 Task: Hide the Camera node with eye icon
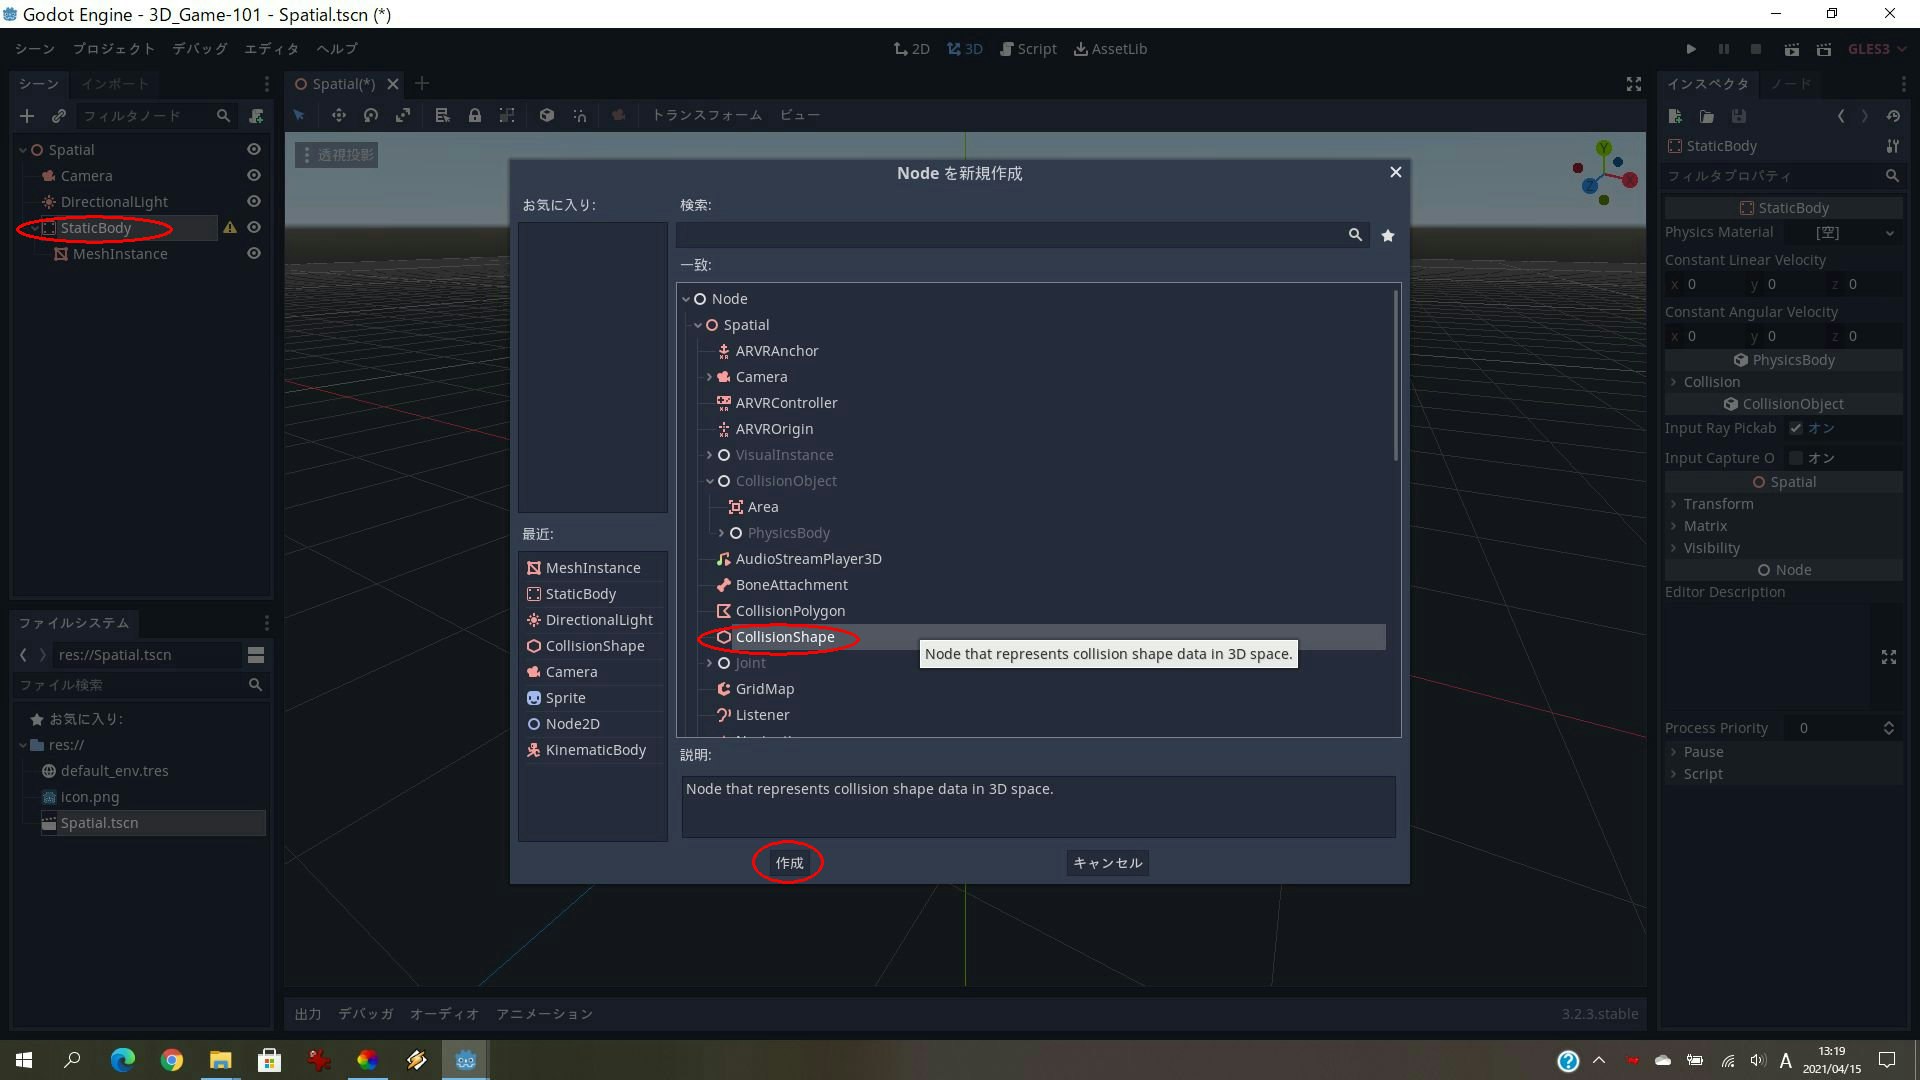254,176
